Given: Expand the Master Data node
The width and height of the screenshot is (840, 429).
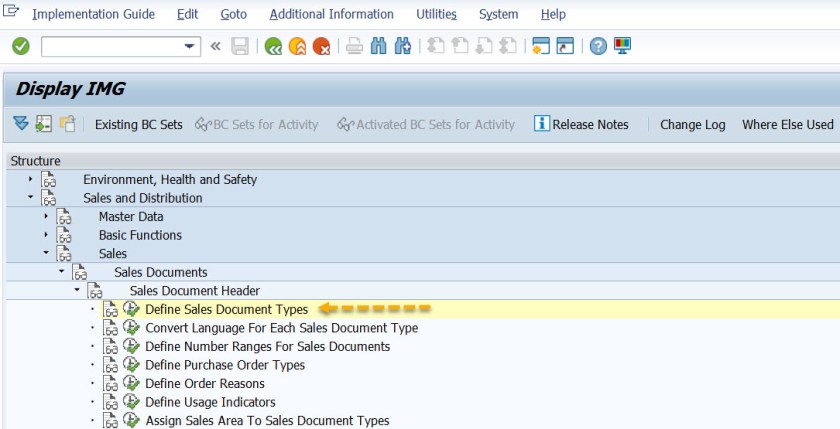Looking at the screenshot, I should (46, 216).
